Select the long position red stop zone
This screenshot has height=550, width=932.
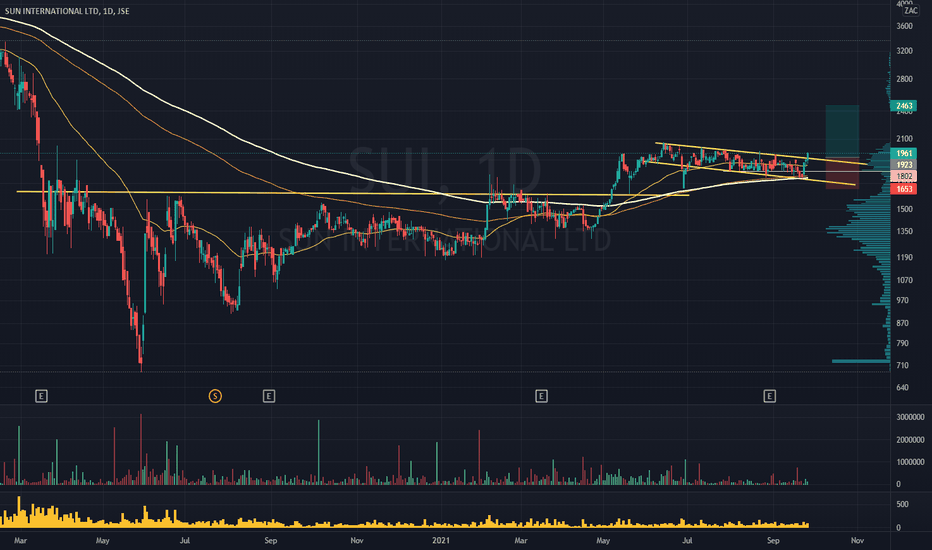point(842,175)
